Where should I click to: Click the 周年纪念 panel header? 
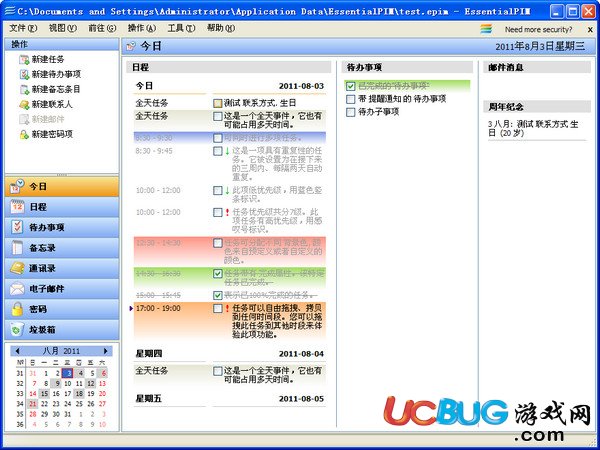[537, 107]
